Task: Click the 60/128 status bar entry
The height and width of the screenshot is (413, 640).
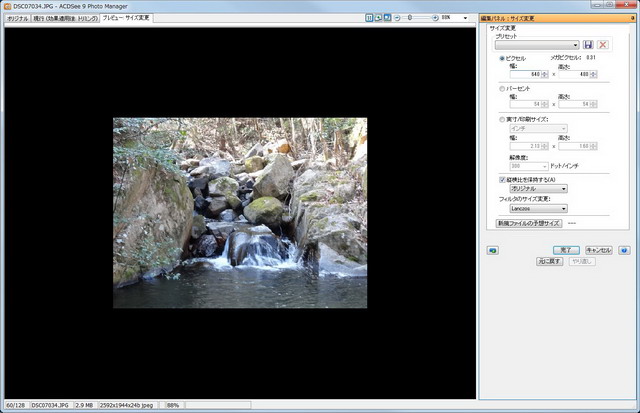Action: tap(16, 405)
